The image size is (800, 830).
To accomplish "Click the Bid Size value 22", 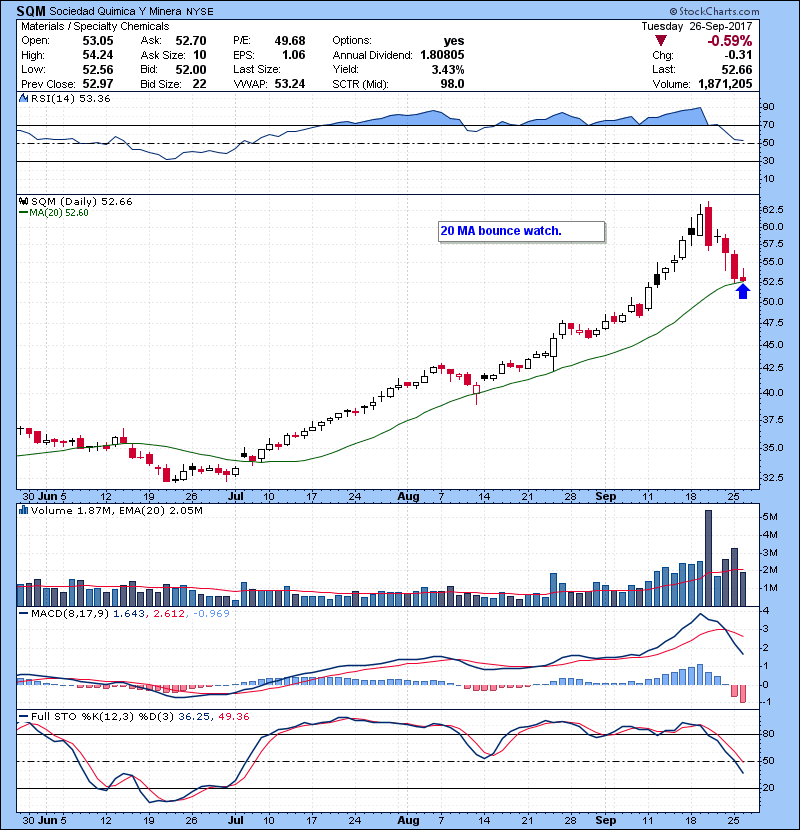I will [199, 84].
